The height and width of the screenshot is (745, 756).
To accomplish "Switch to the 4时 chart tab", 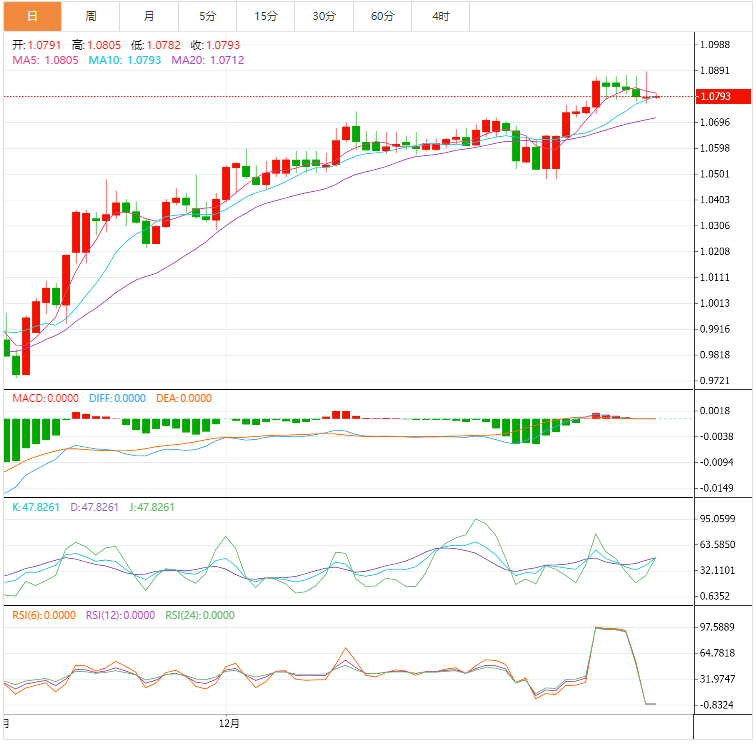I will click(440, 16).
